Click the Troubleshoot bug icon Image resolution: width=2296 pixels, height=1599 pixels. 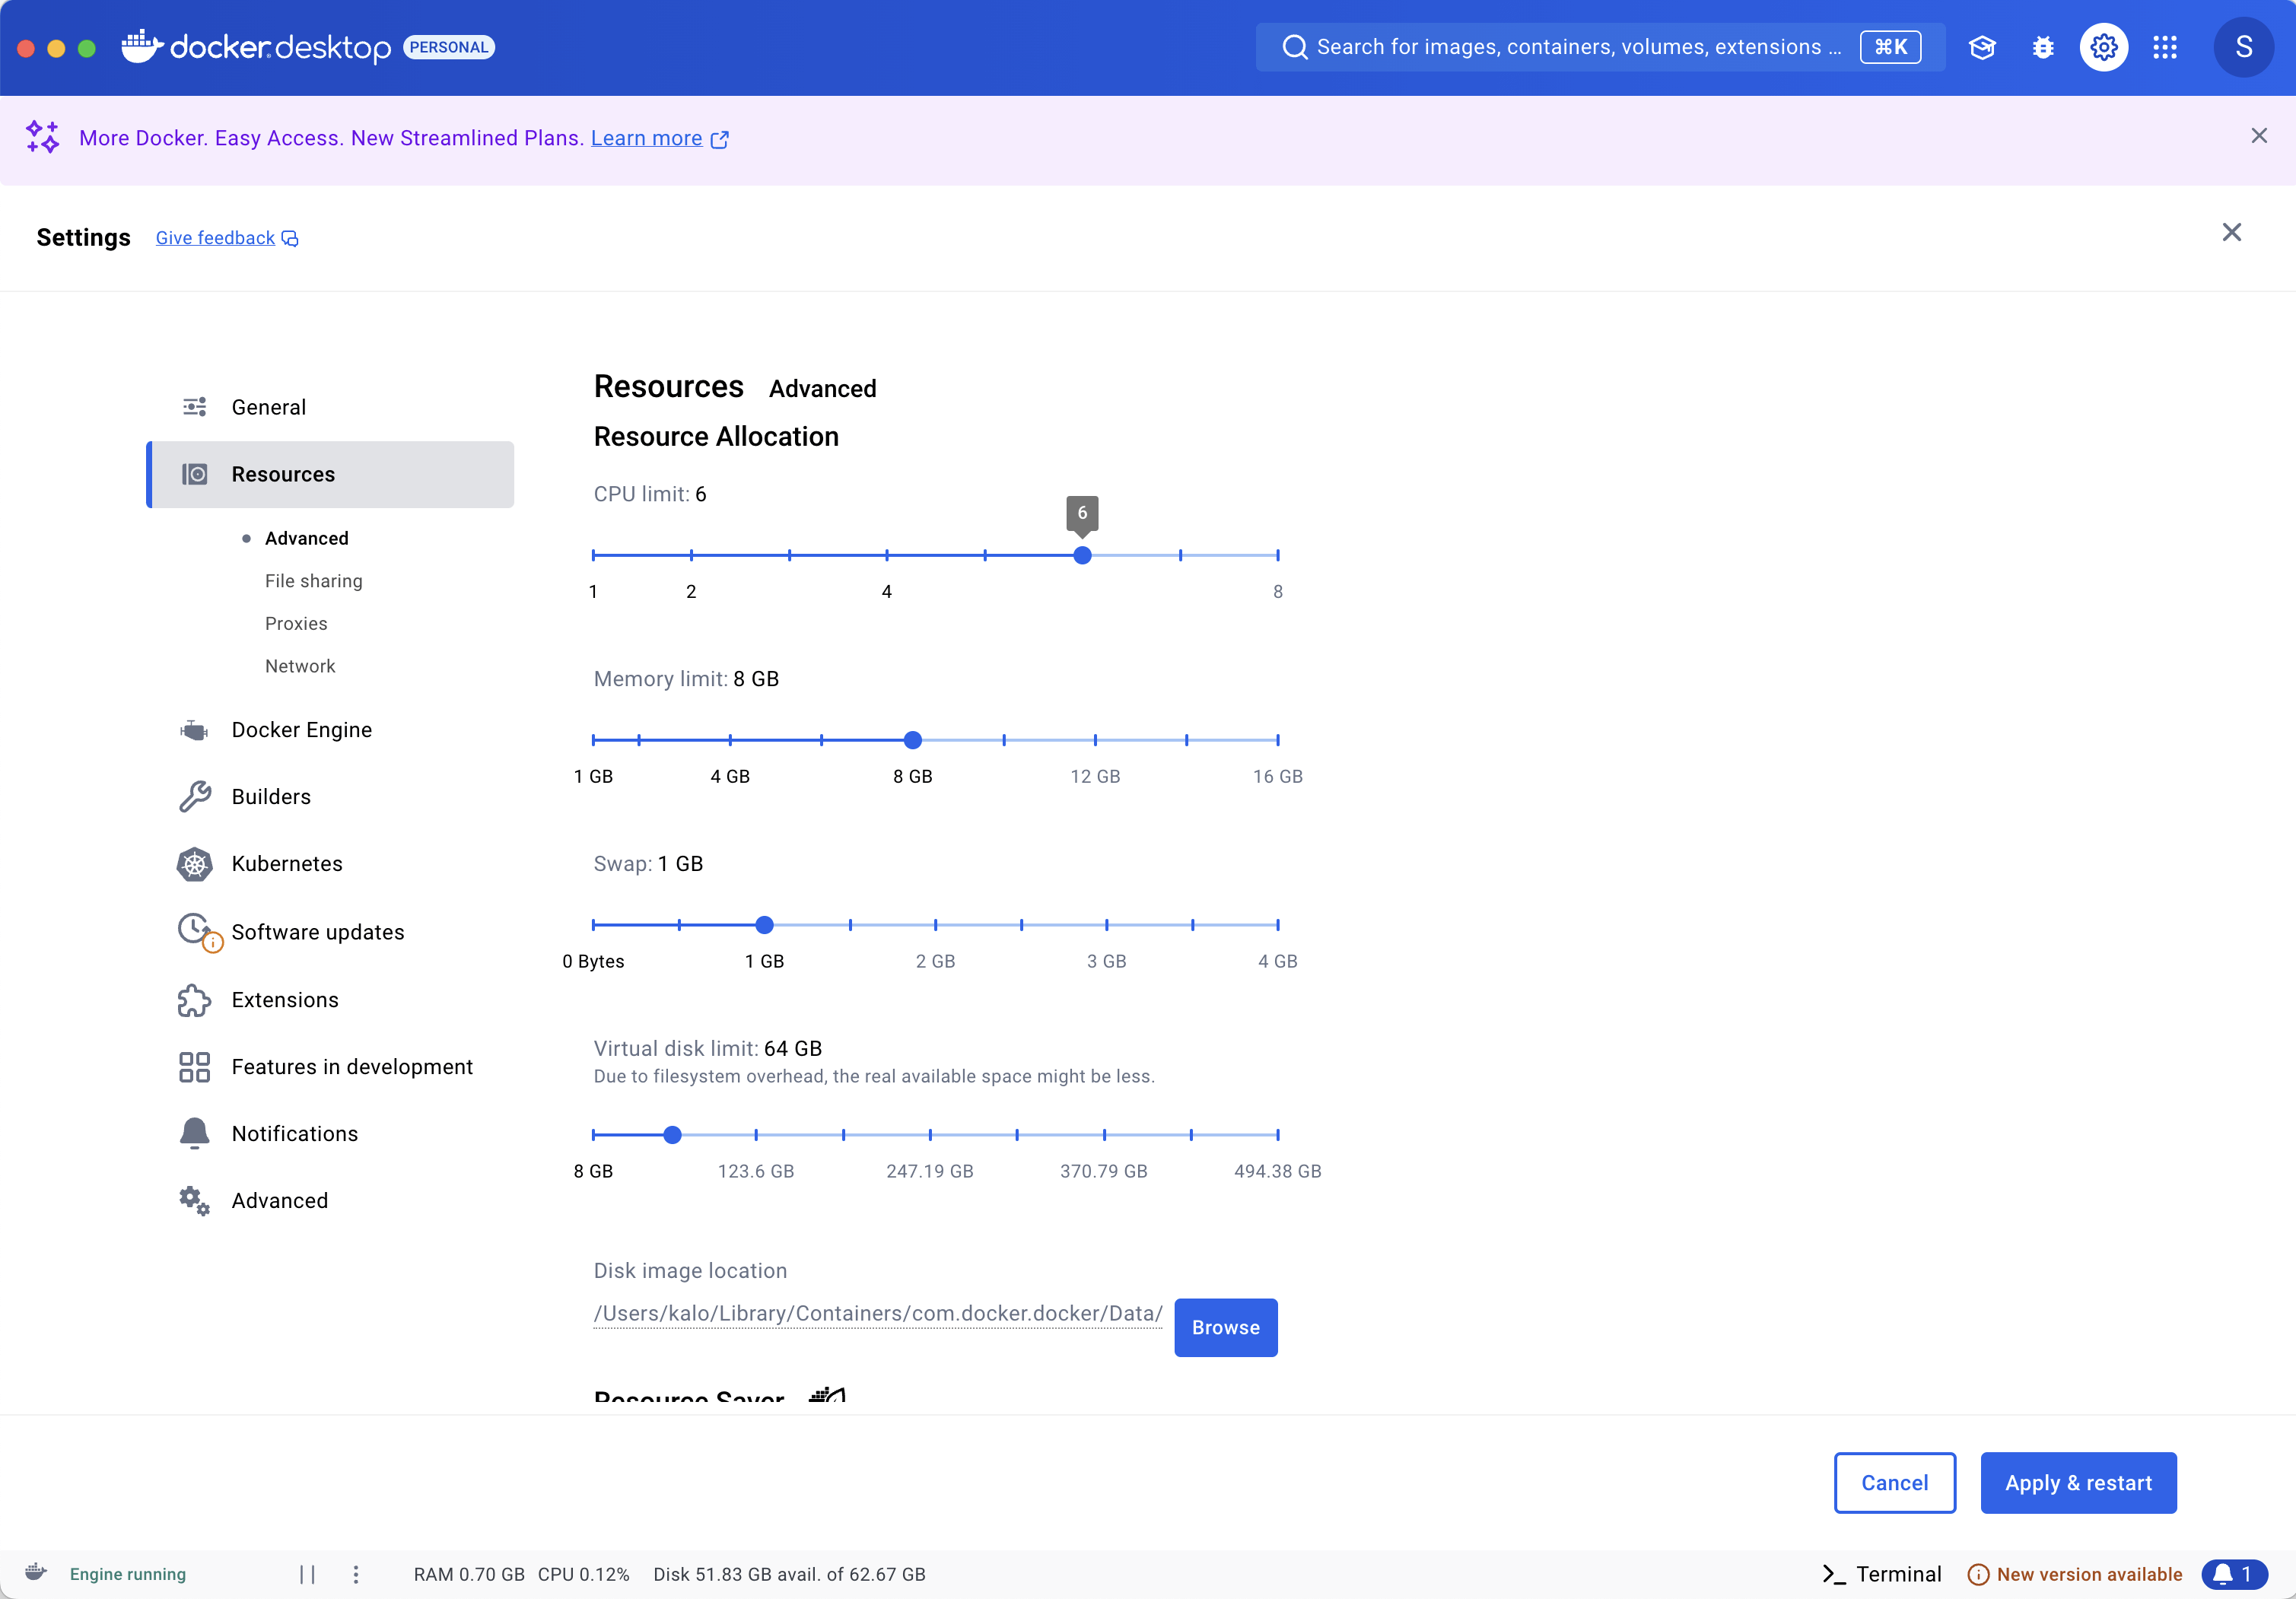pos(2042,47)
